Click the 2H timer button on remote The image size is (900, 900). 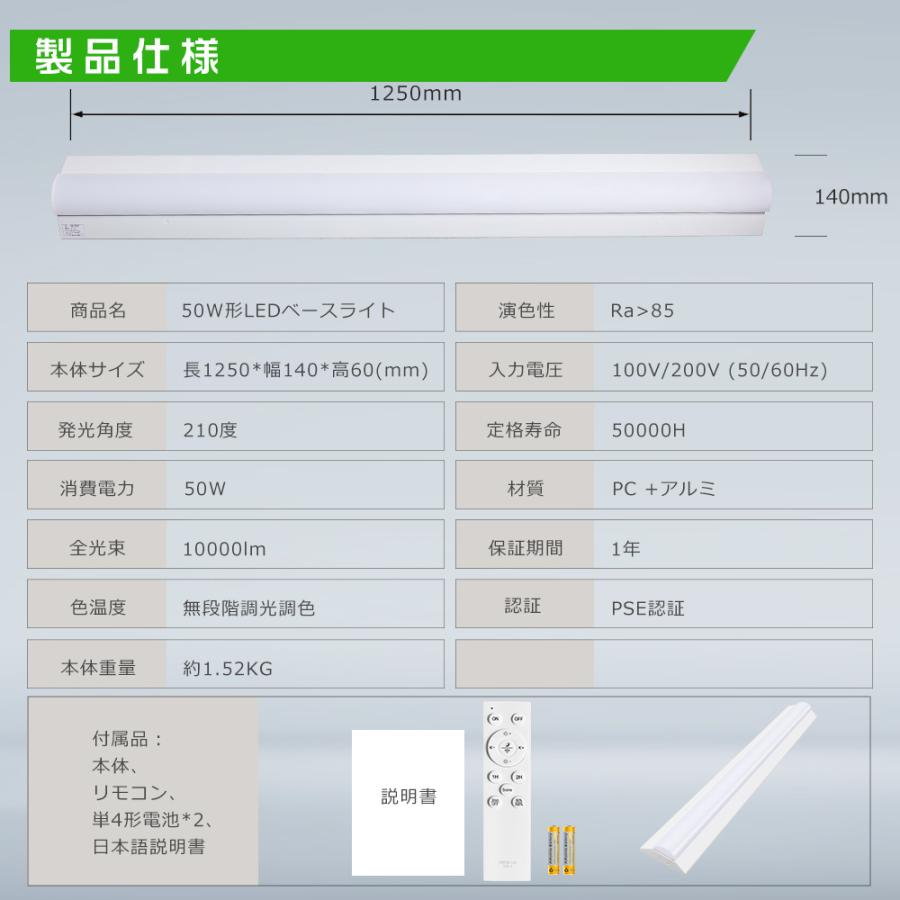coord(518,777)
